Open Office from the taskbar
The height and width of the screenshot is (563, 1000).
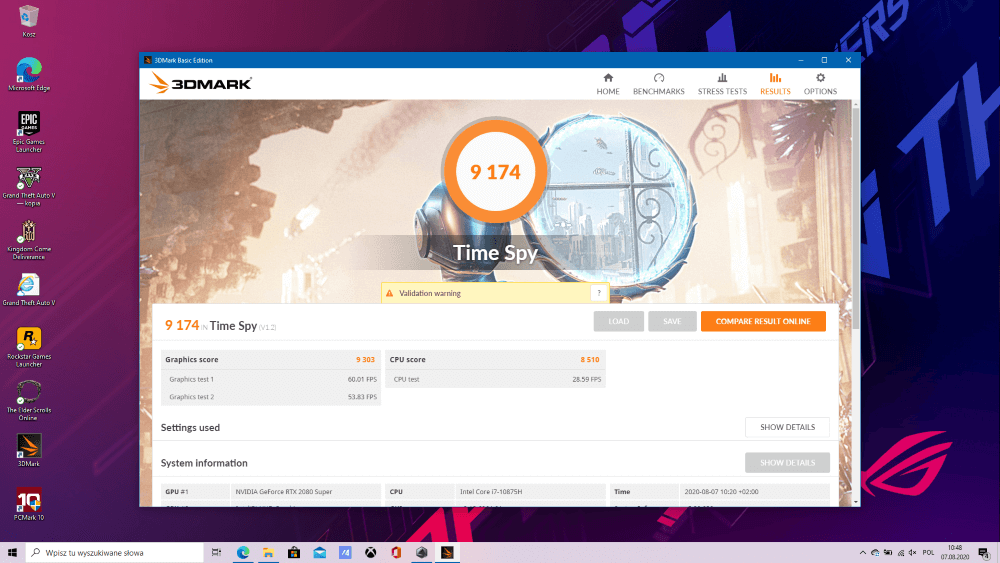pyautogui.click(x=396, y=553)
